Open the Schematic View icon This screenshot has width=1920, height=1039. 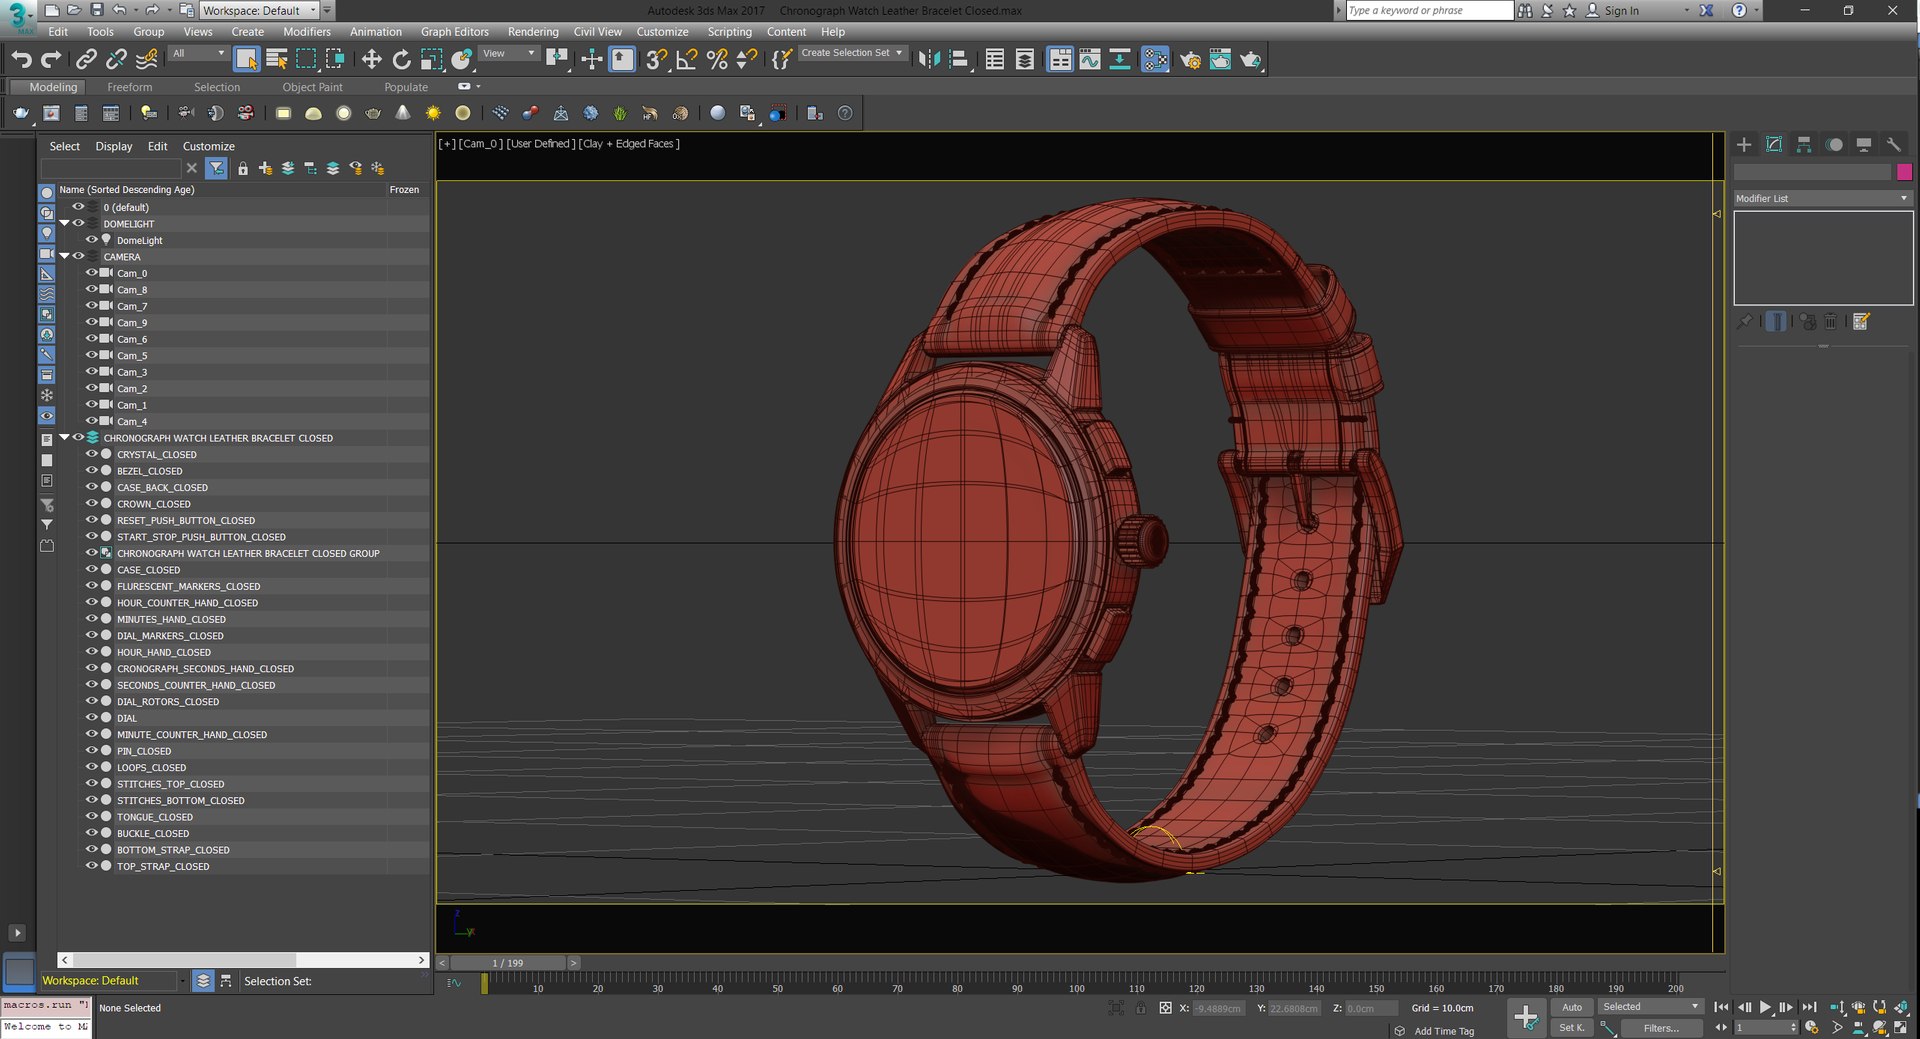click(1120, 60)
